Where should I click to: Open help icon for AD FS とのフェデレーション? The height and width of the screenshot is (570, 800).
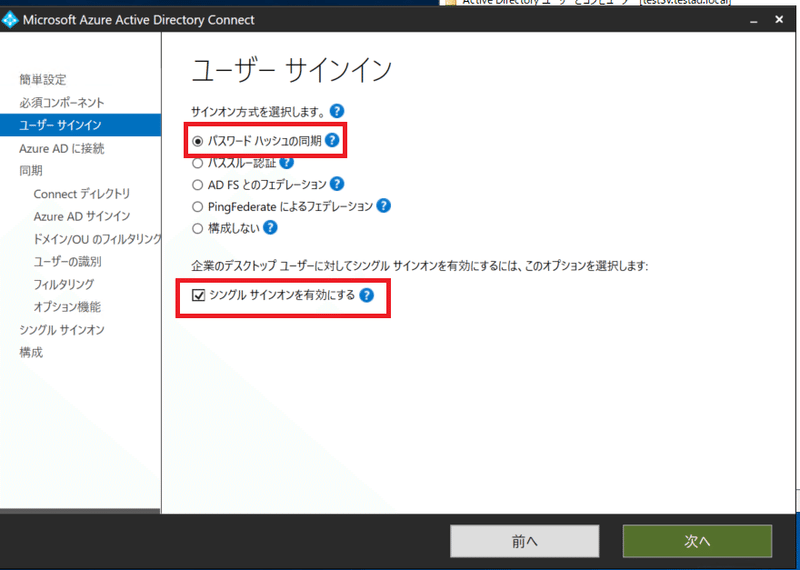coord(337,184)
